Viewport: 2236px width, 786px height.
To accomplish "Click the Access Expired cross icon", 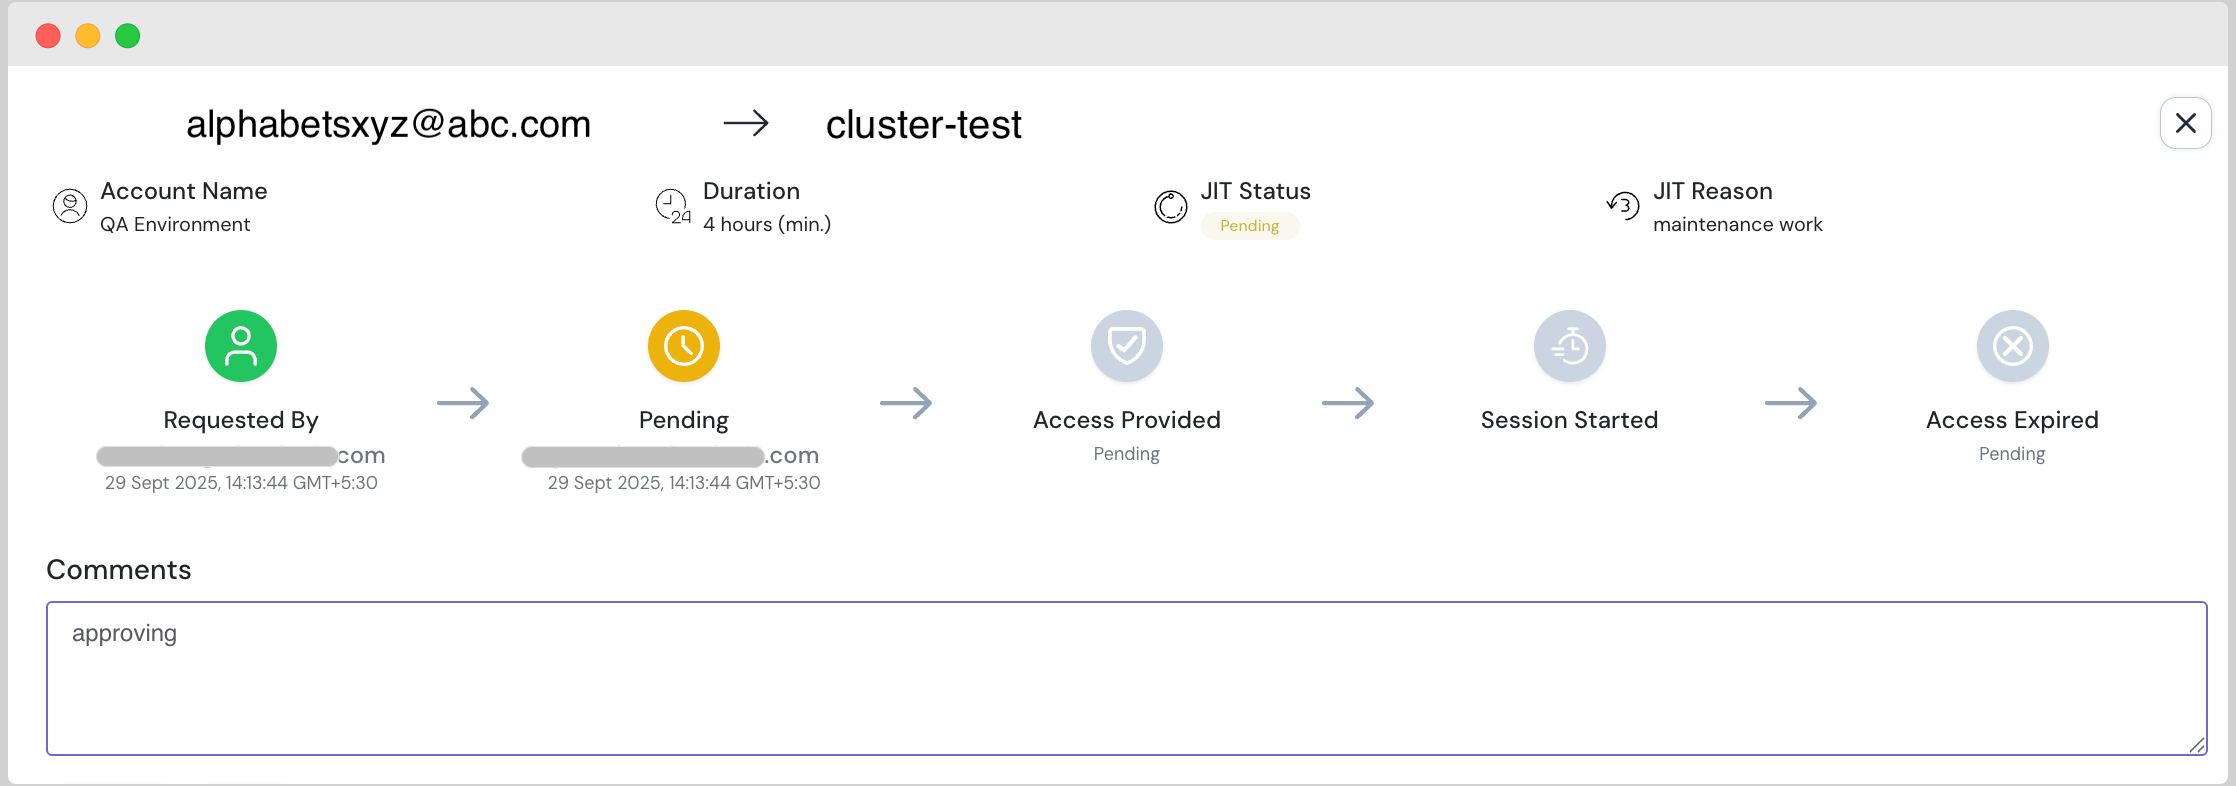I will point(2013,346).
